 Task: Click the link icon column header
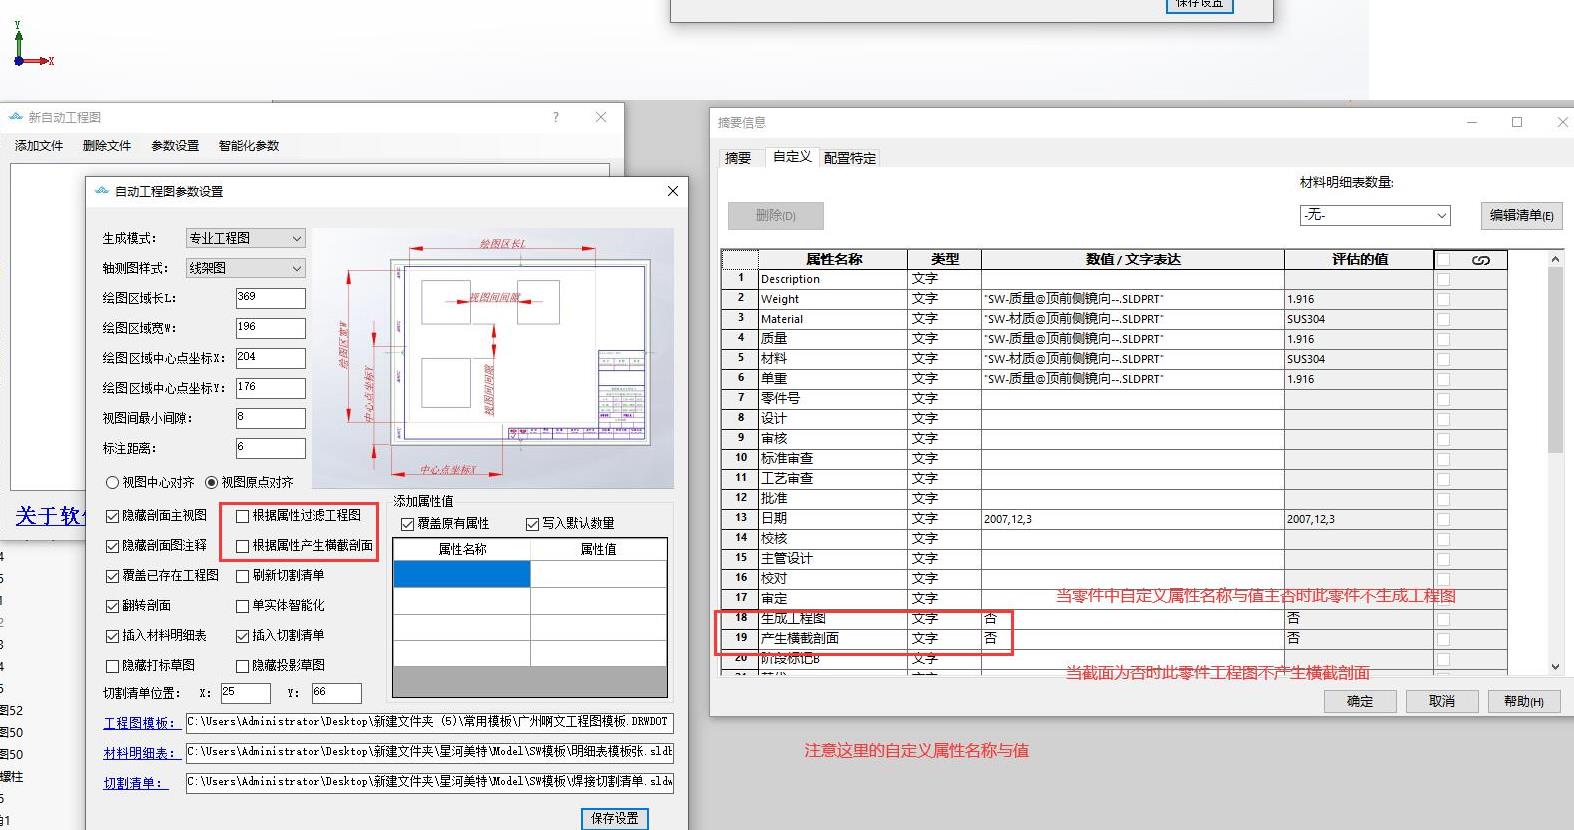coord(1480,260)
